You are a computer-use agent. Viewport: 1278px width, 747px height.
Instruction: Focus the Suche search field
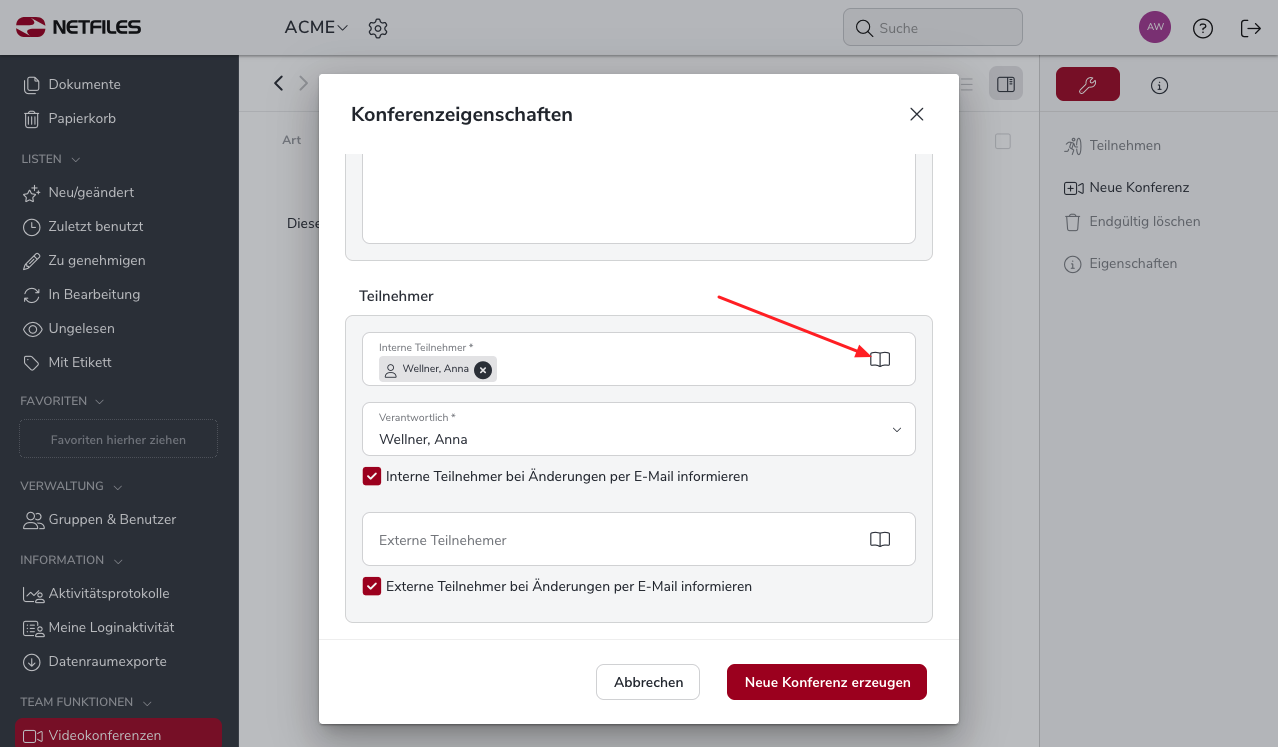click(933, 28)
